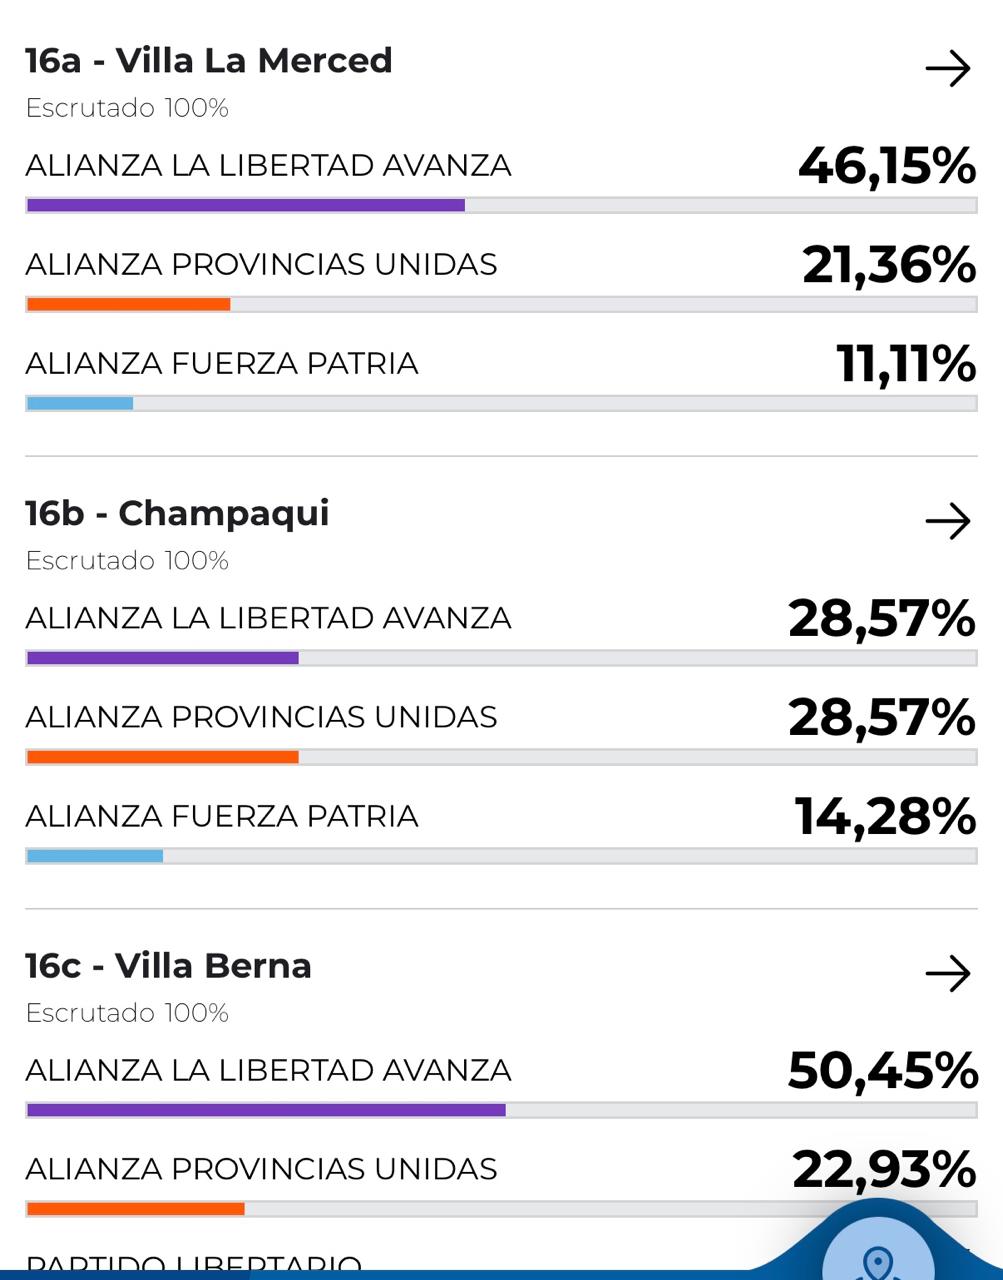Click the orange Provincias Unidas bar in Champaqui
The width and height of the screenshot is (1003, 1280).
162,757
